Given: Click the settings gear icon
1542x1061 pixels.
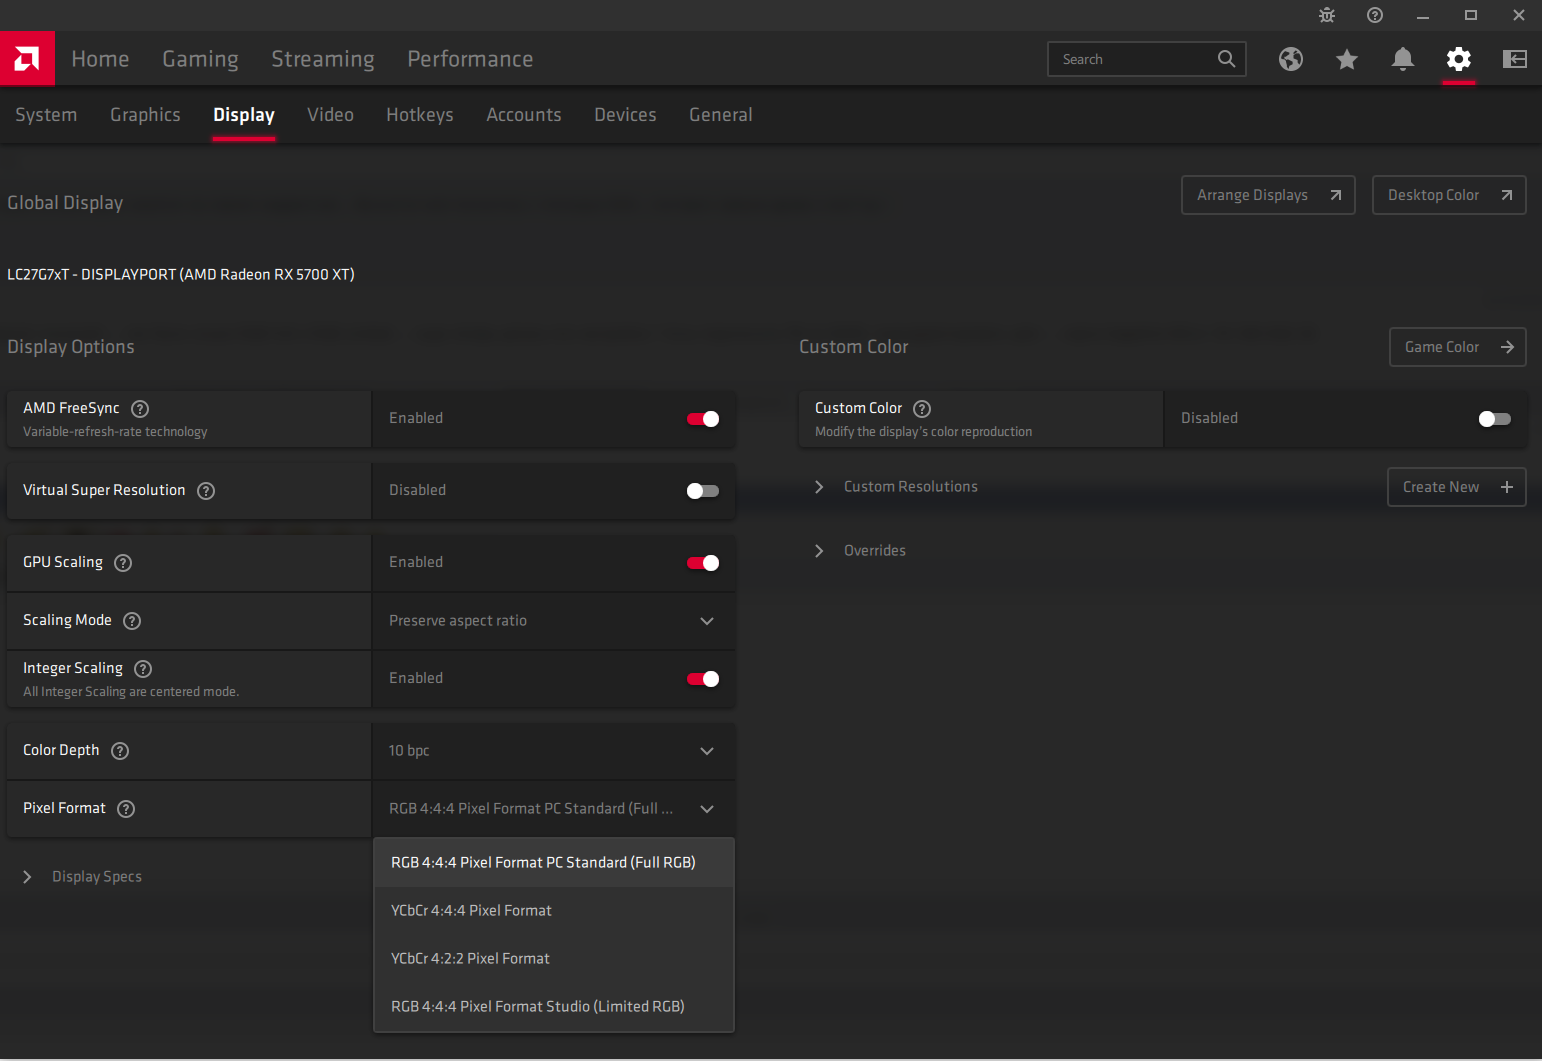Looking at the screenshot, I should tap(1459, 59).
